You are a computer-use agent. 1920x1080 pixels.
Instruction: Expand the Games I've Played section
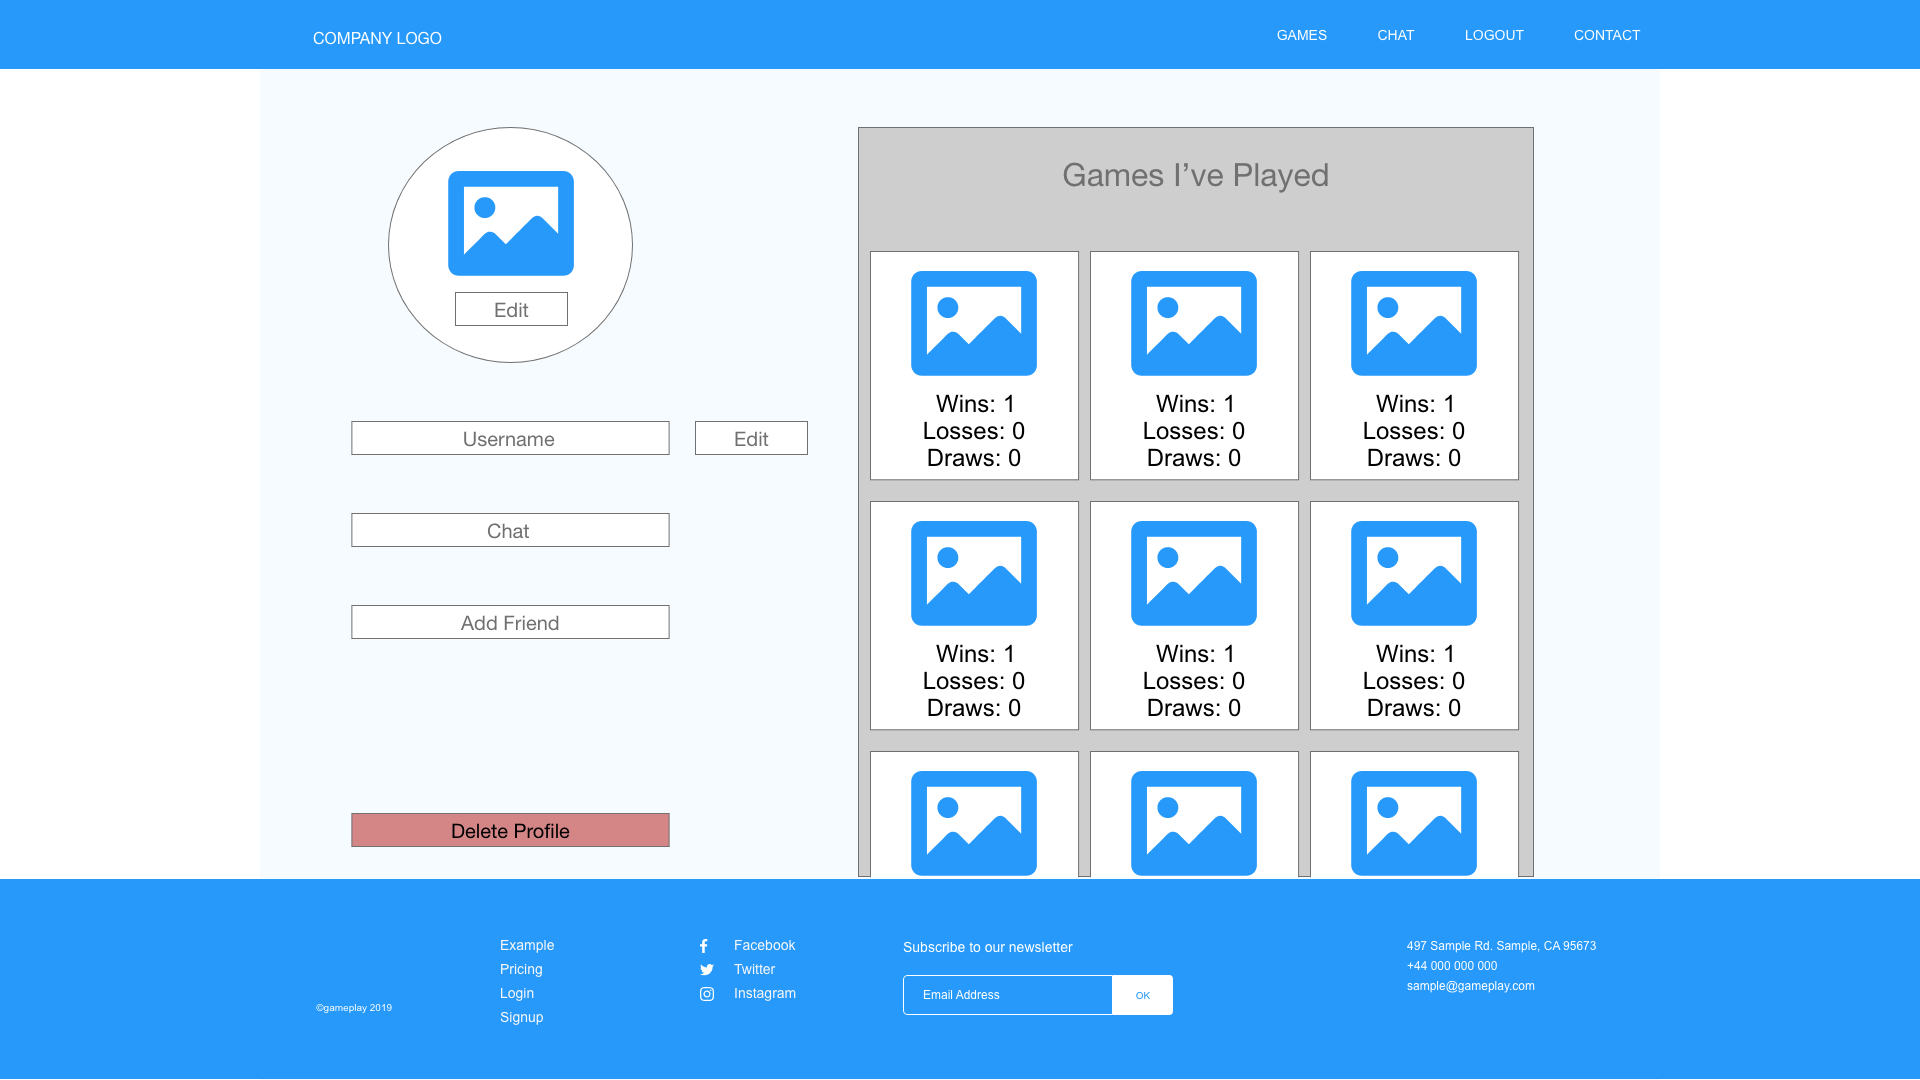click(x=1195, y=174)
